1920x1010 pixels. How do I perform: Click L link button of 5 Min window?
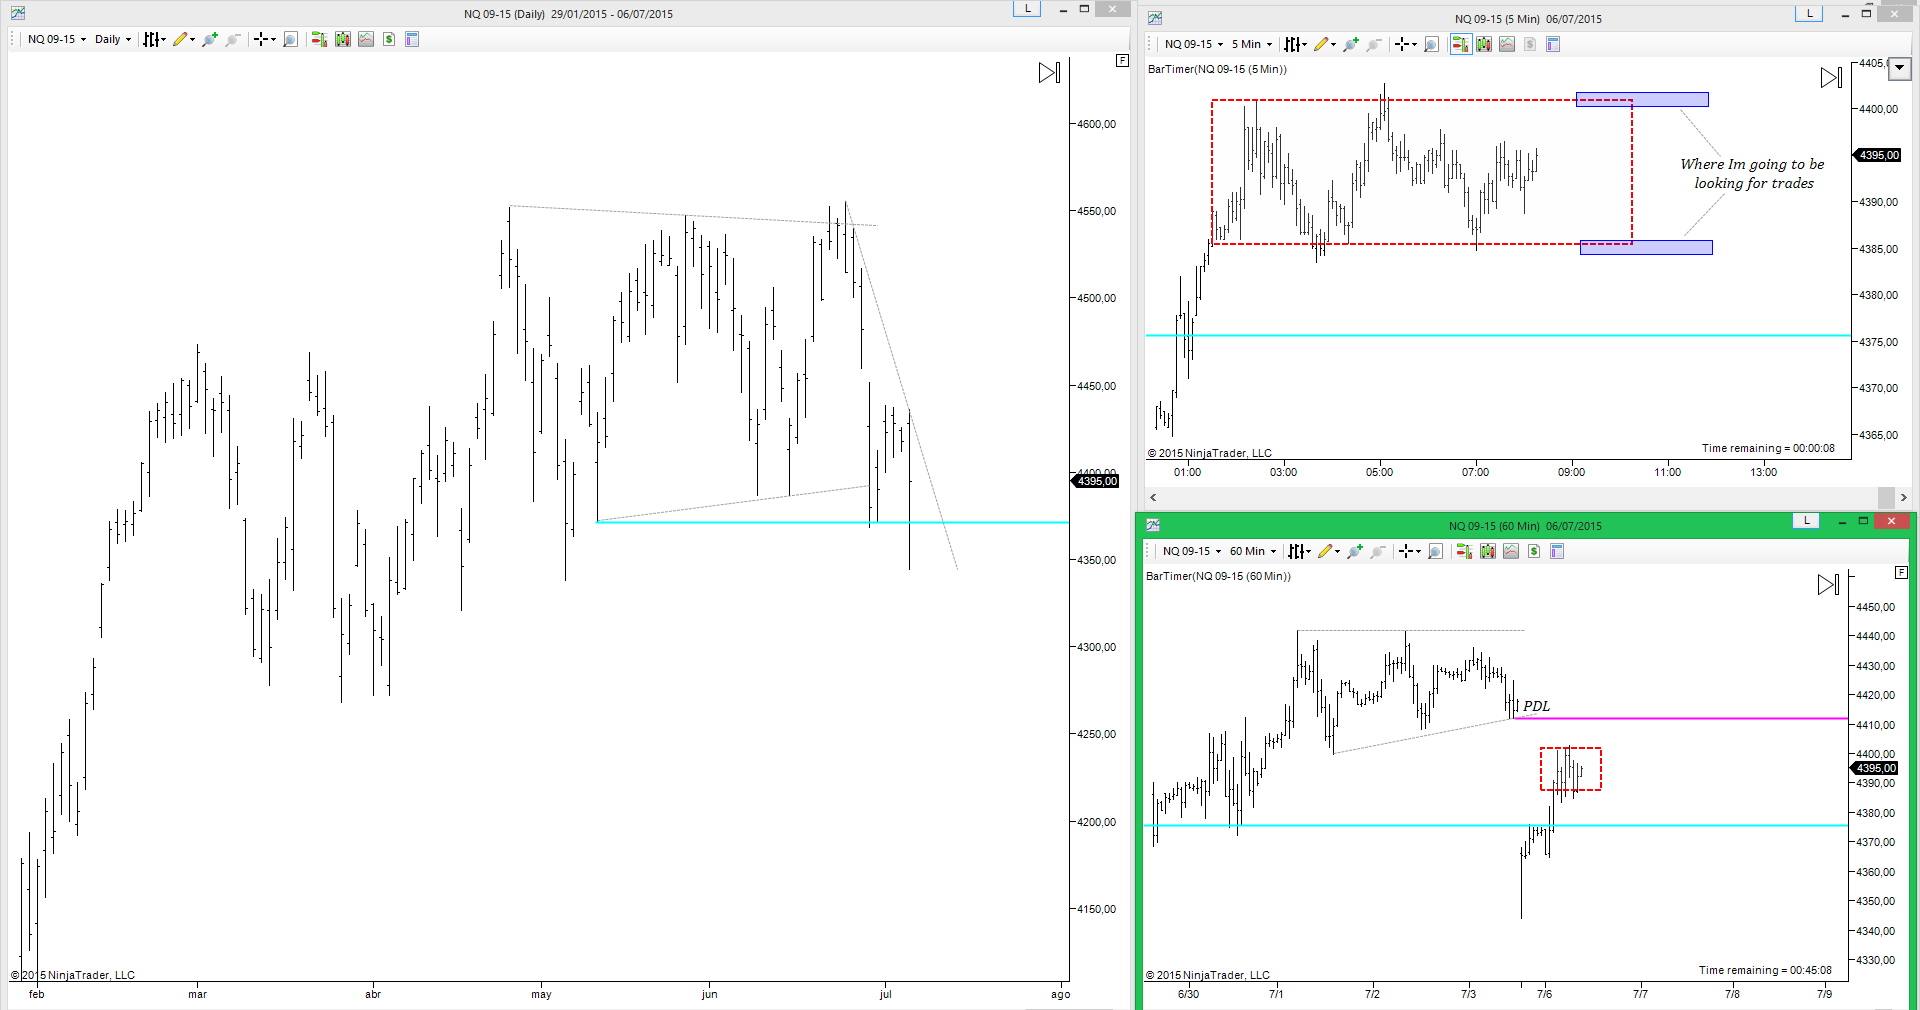[x=1809, y=13]
